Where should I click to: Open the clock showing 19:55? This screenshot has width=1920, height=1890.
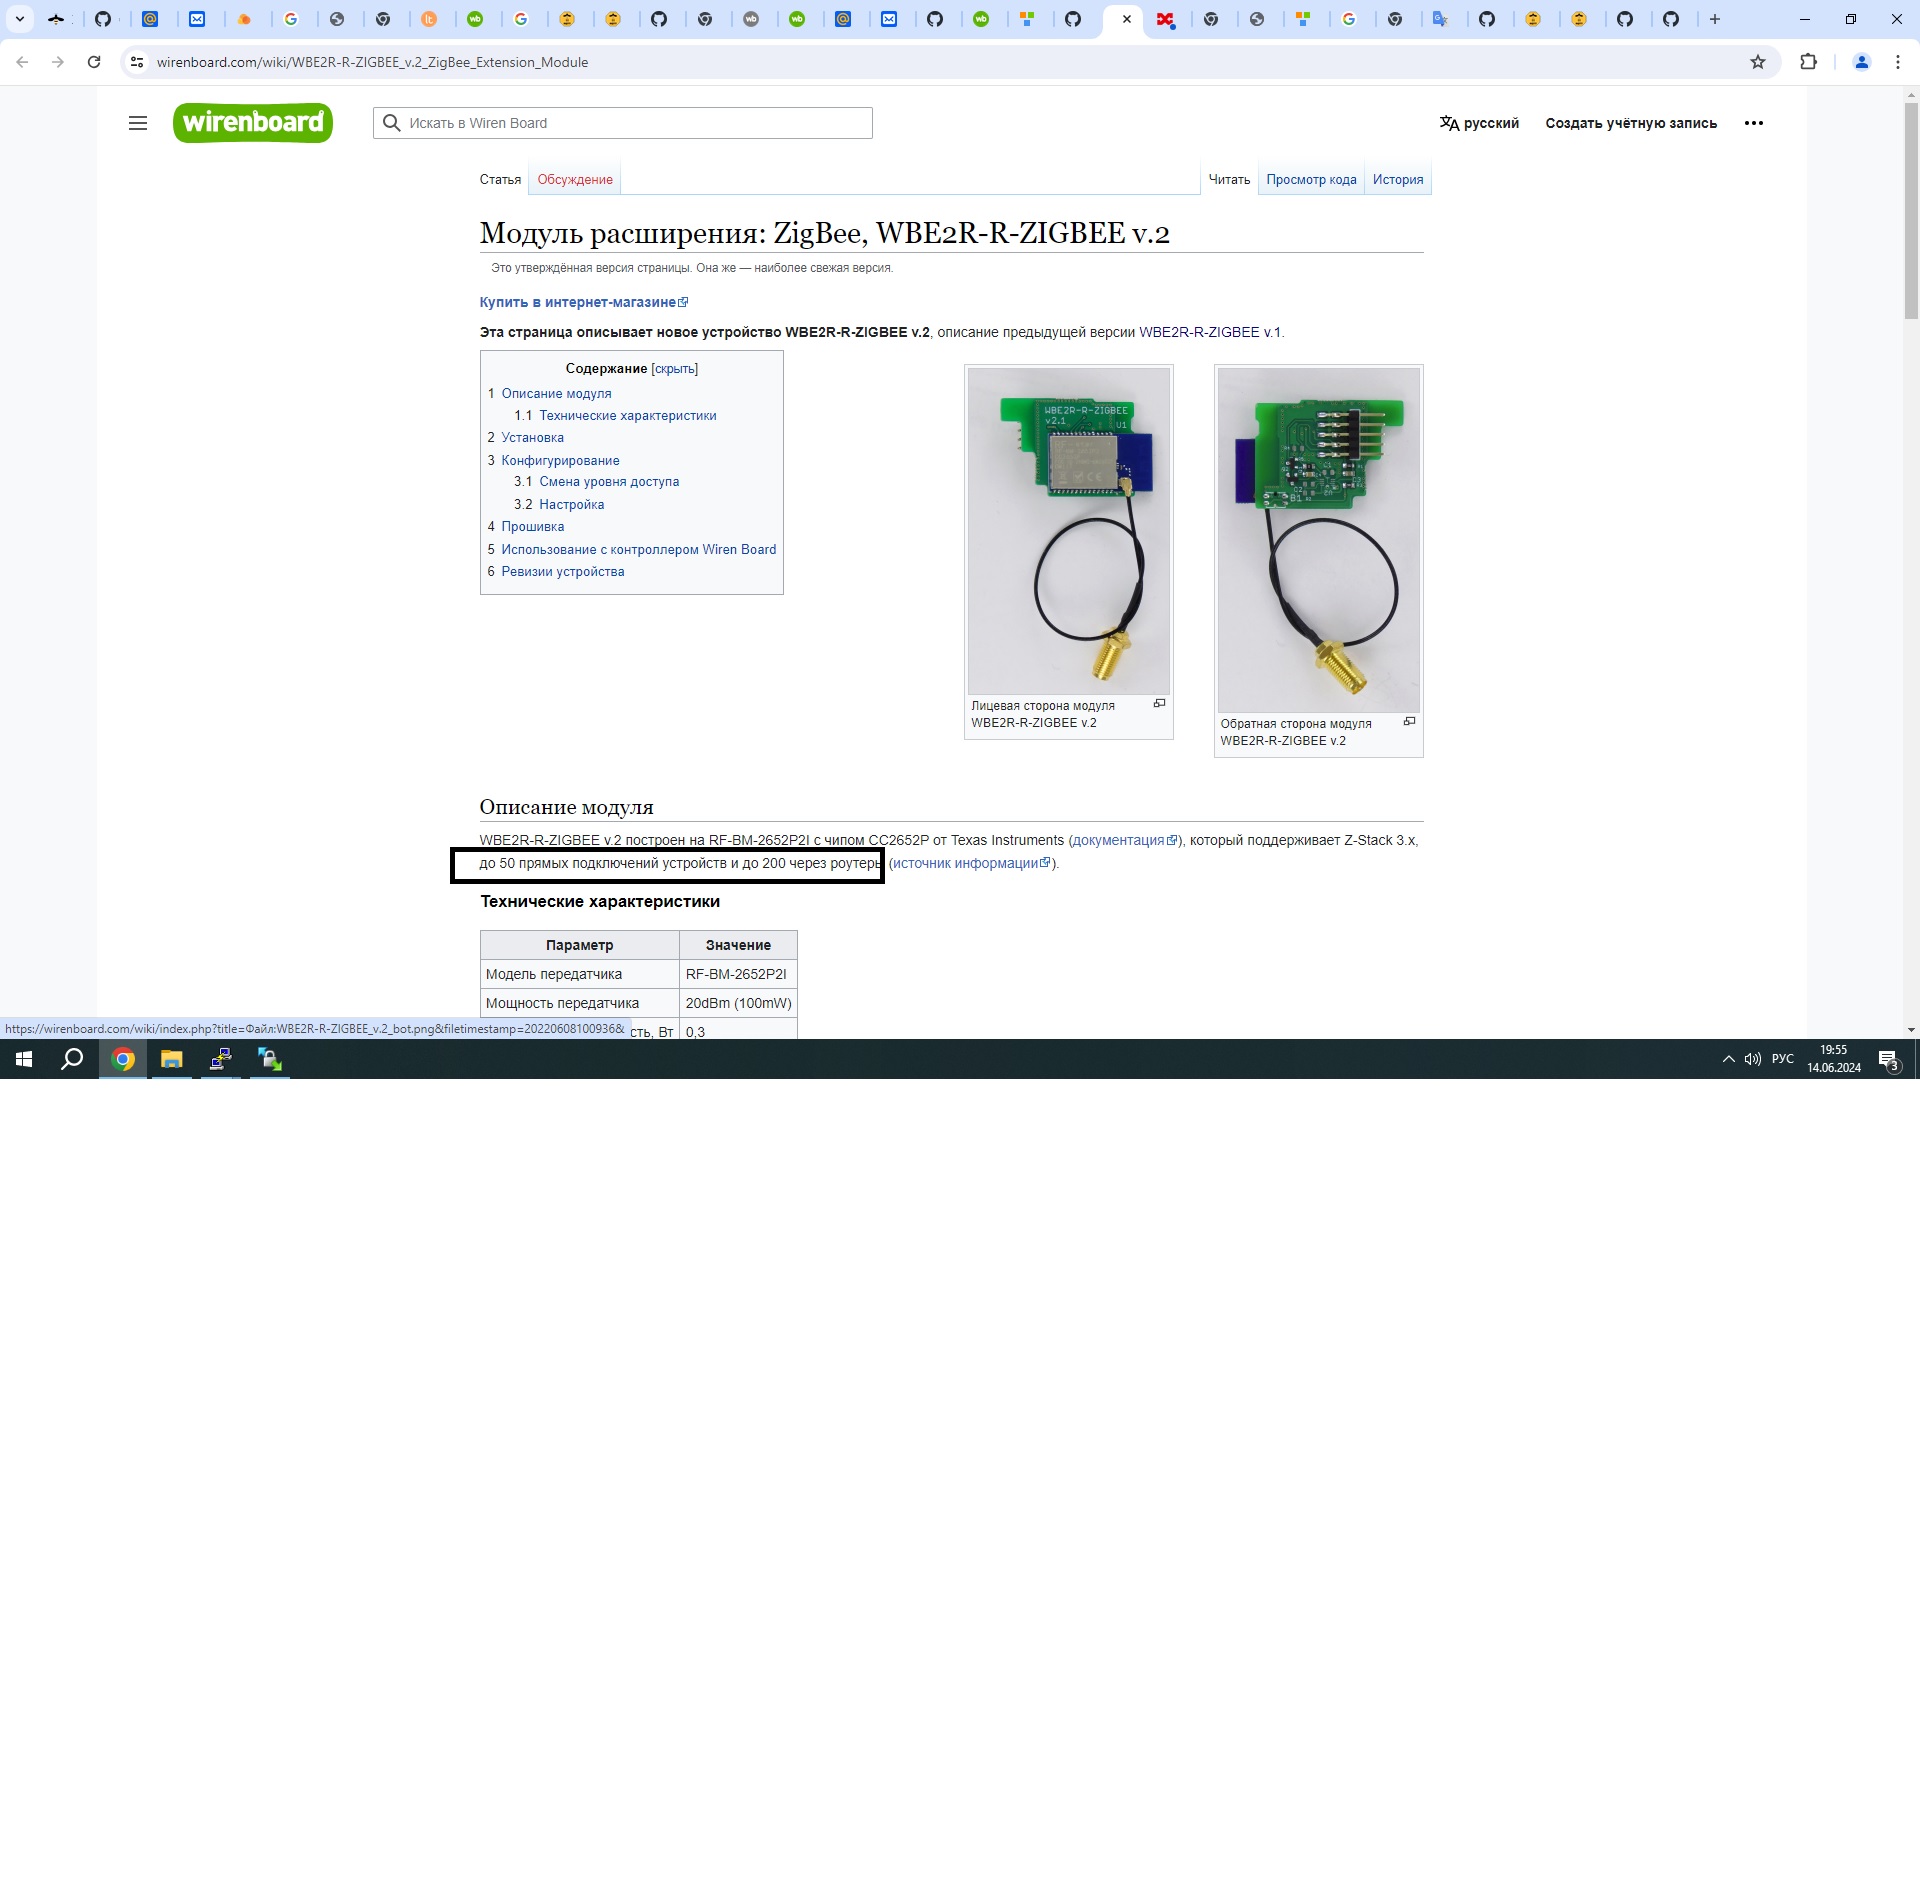(1834, 1059)
